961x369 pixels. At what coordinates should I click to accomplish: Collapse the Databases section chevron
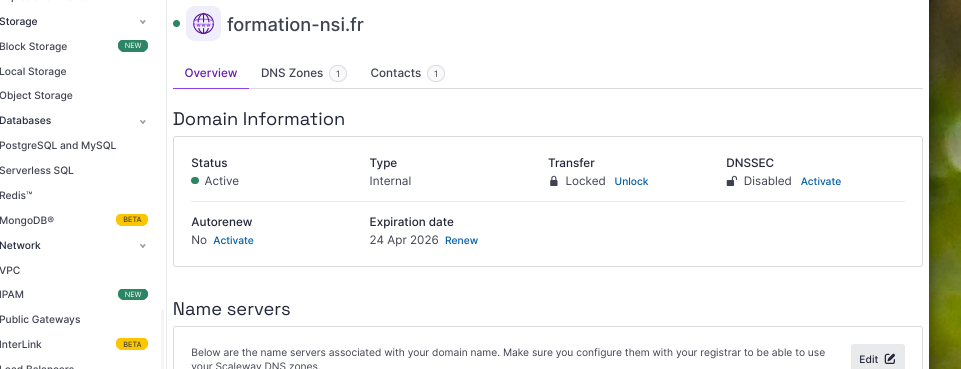point(143,121)
